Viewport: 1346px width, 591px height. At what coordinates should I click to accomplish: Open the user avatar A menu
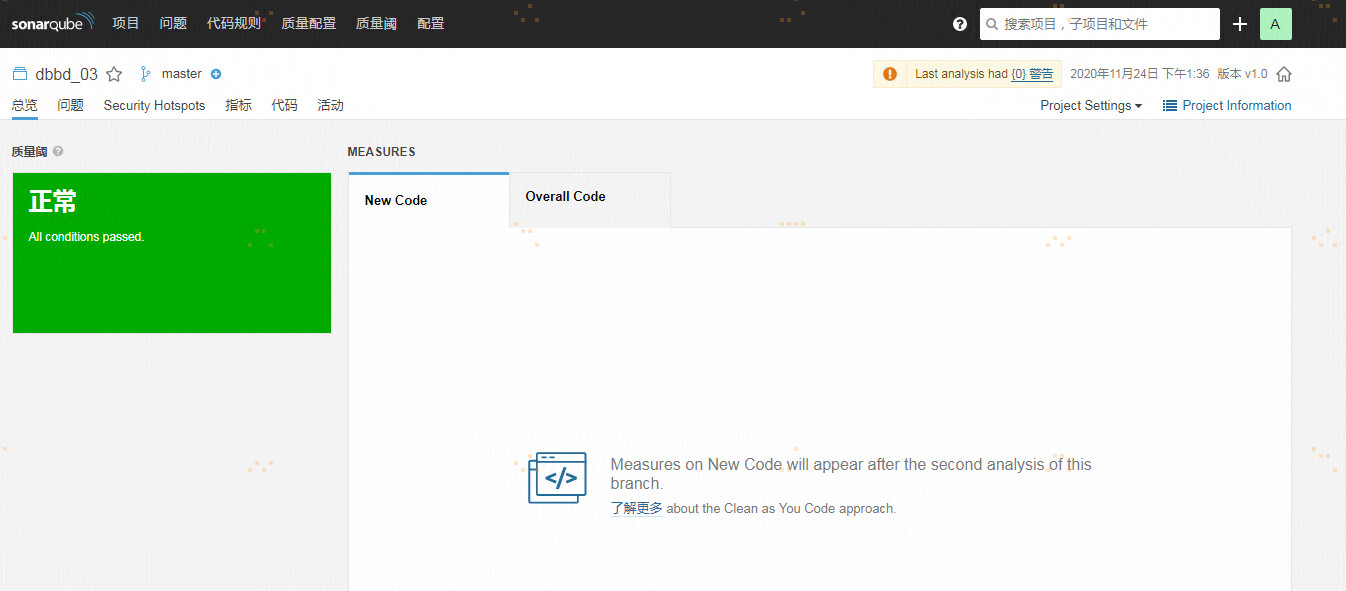1275,24
